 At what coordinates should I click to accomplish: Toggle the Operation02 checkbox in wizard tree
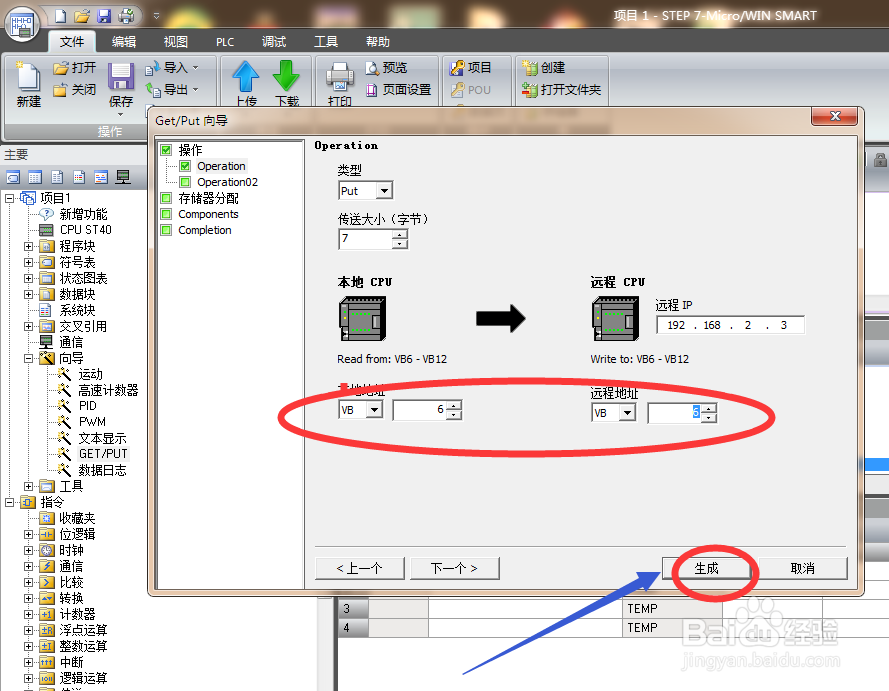185,182
